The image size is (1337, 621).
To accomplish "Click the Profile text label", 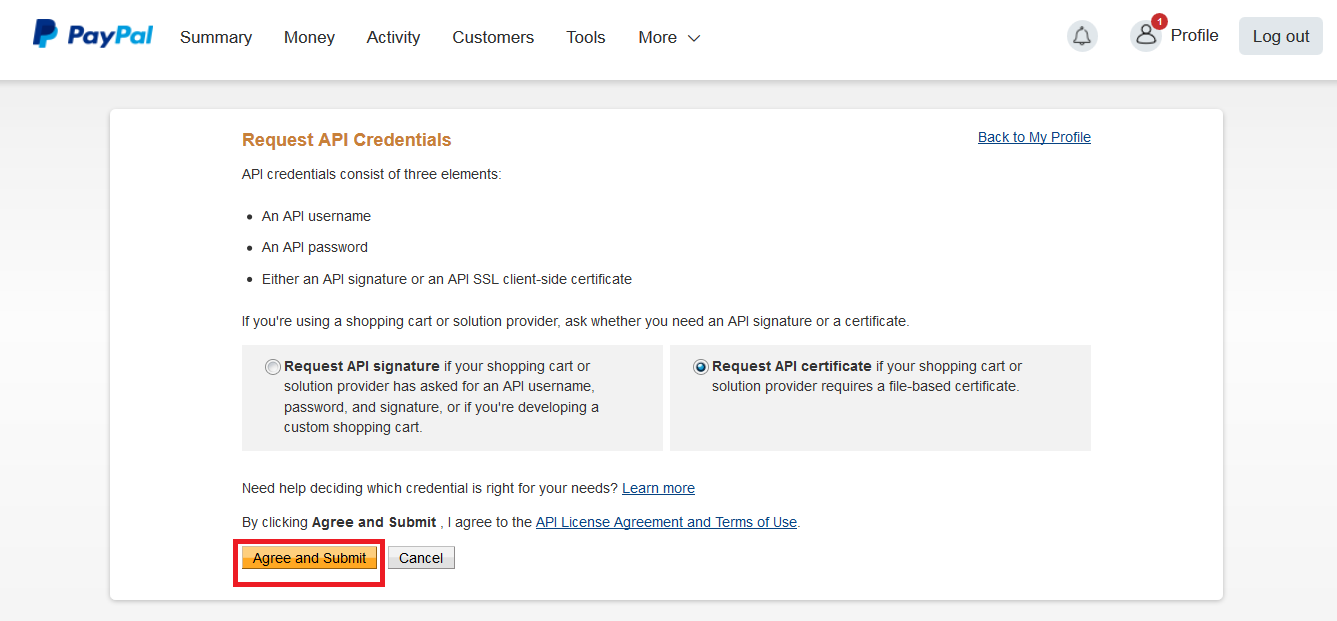I will coord(1195,35).
